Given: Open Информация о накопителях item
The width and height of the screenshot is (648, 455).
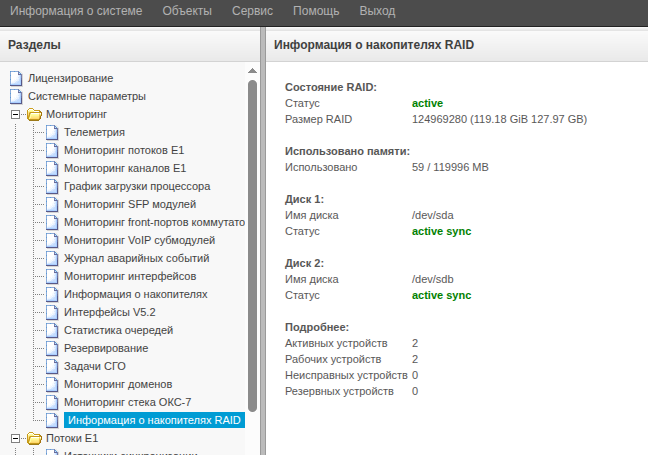Looking at the screenshot, I should click(x=136, y=294).
